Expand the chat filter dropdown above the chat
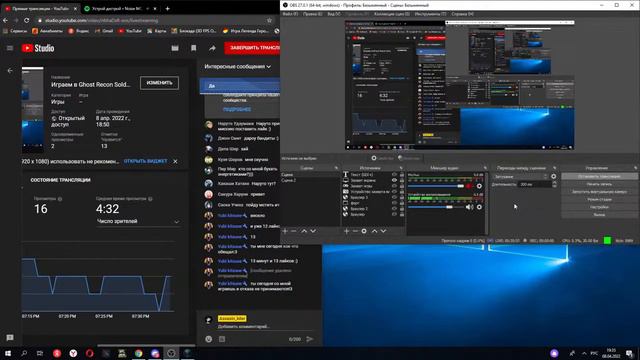Image resolution: width=640 pixels, height=360 pixels. pyautogui.click(x=238, y=67)
